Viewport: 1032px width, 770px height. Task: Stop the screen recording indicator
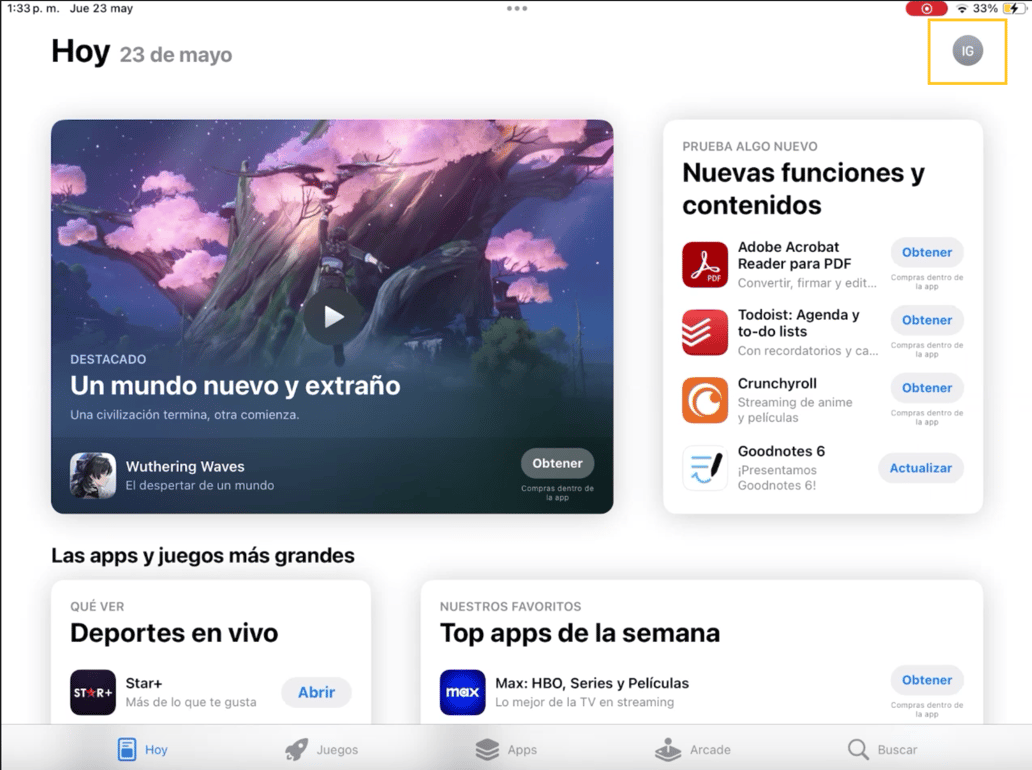coord(925,8)
